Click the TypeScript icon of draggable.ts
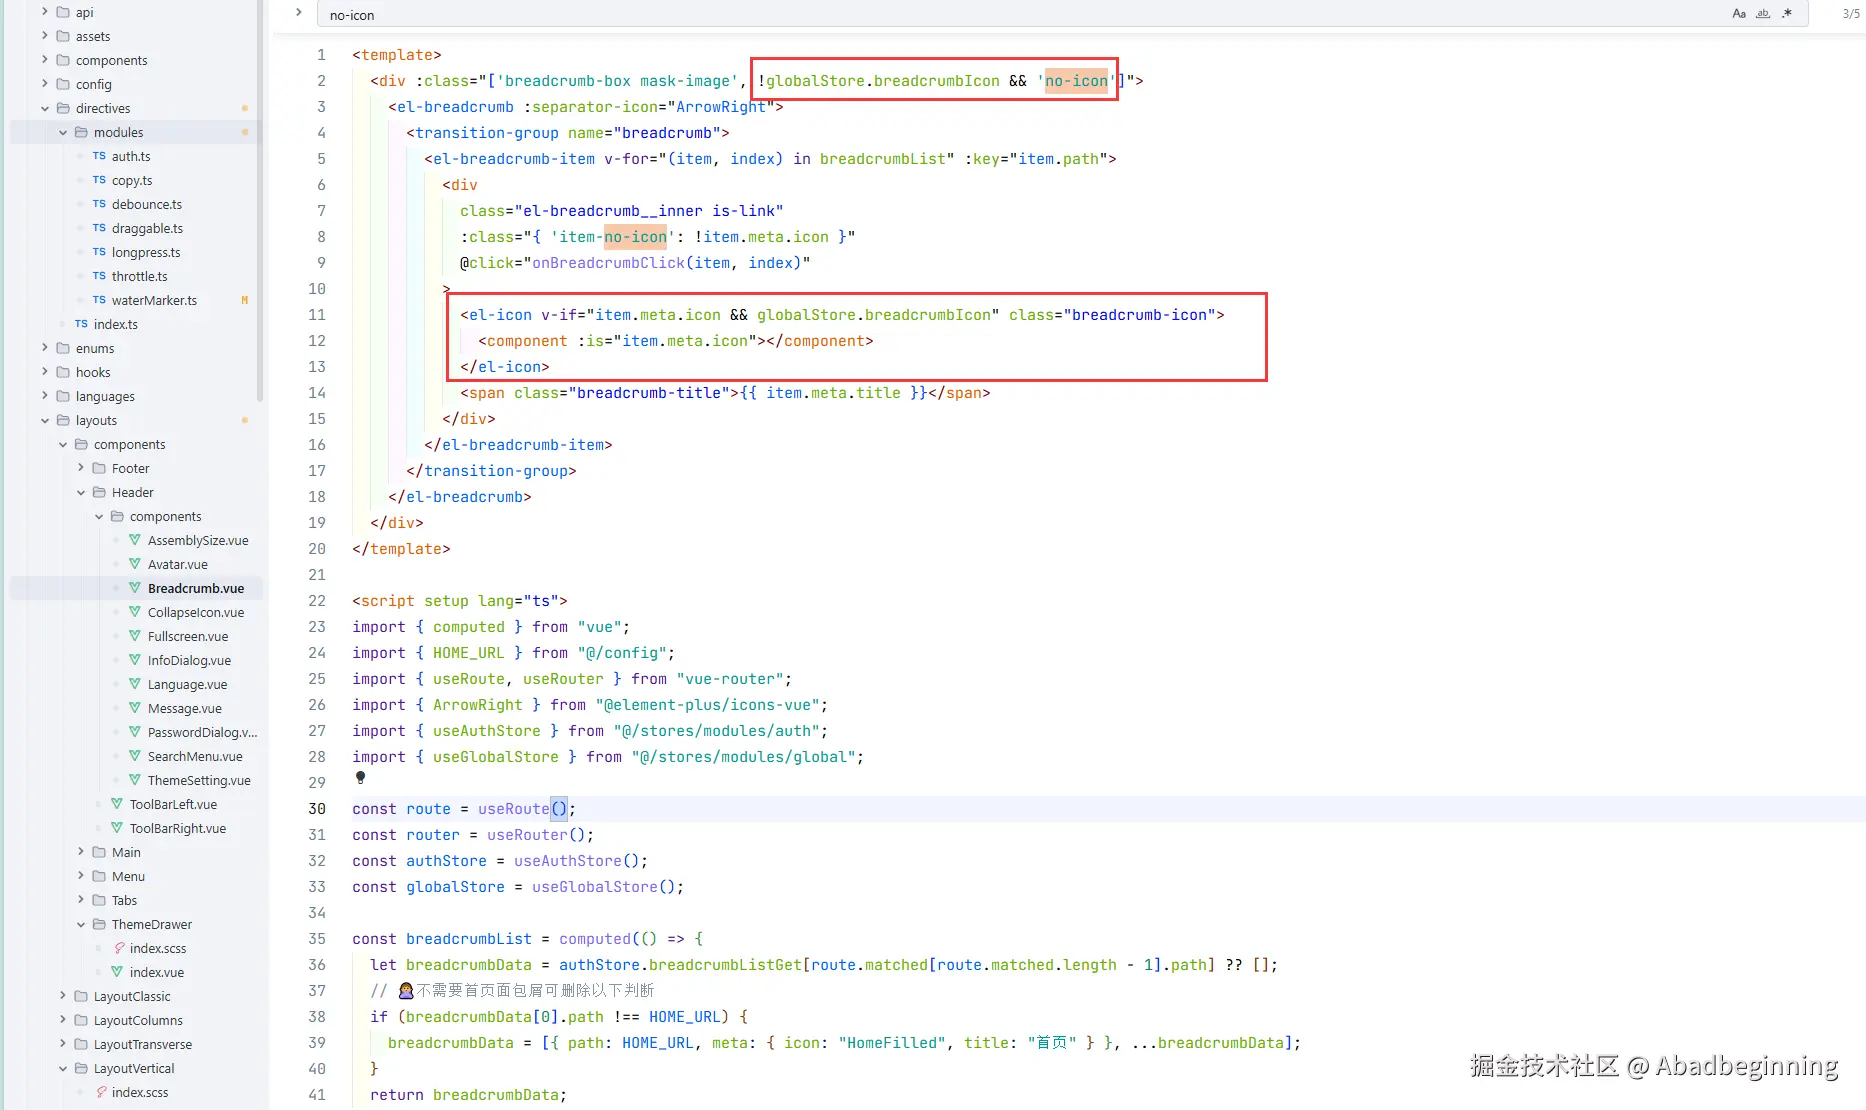 click(99, 228)
